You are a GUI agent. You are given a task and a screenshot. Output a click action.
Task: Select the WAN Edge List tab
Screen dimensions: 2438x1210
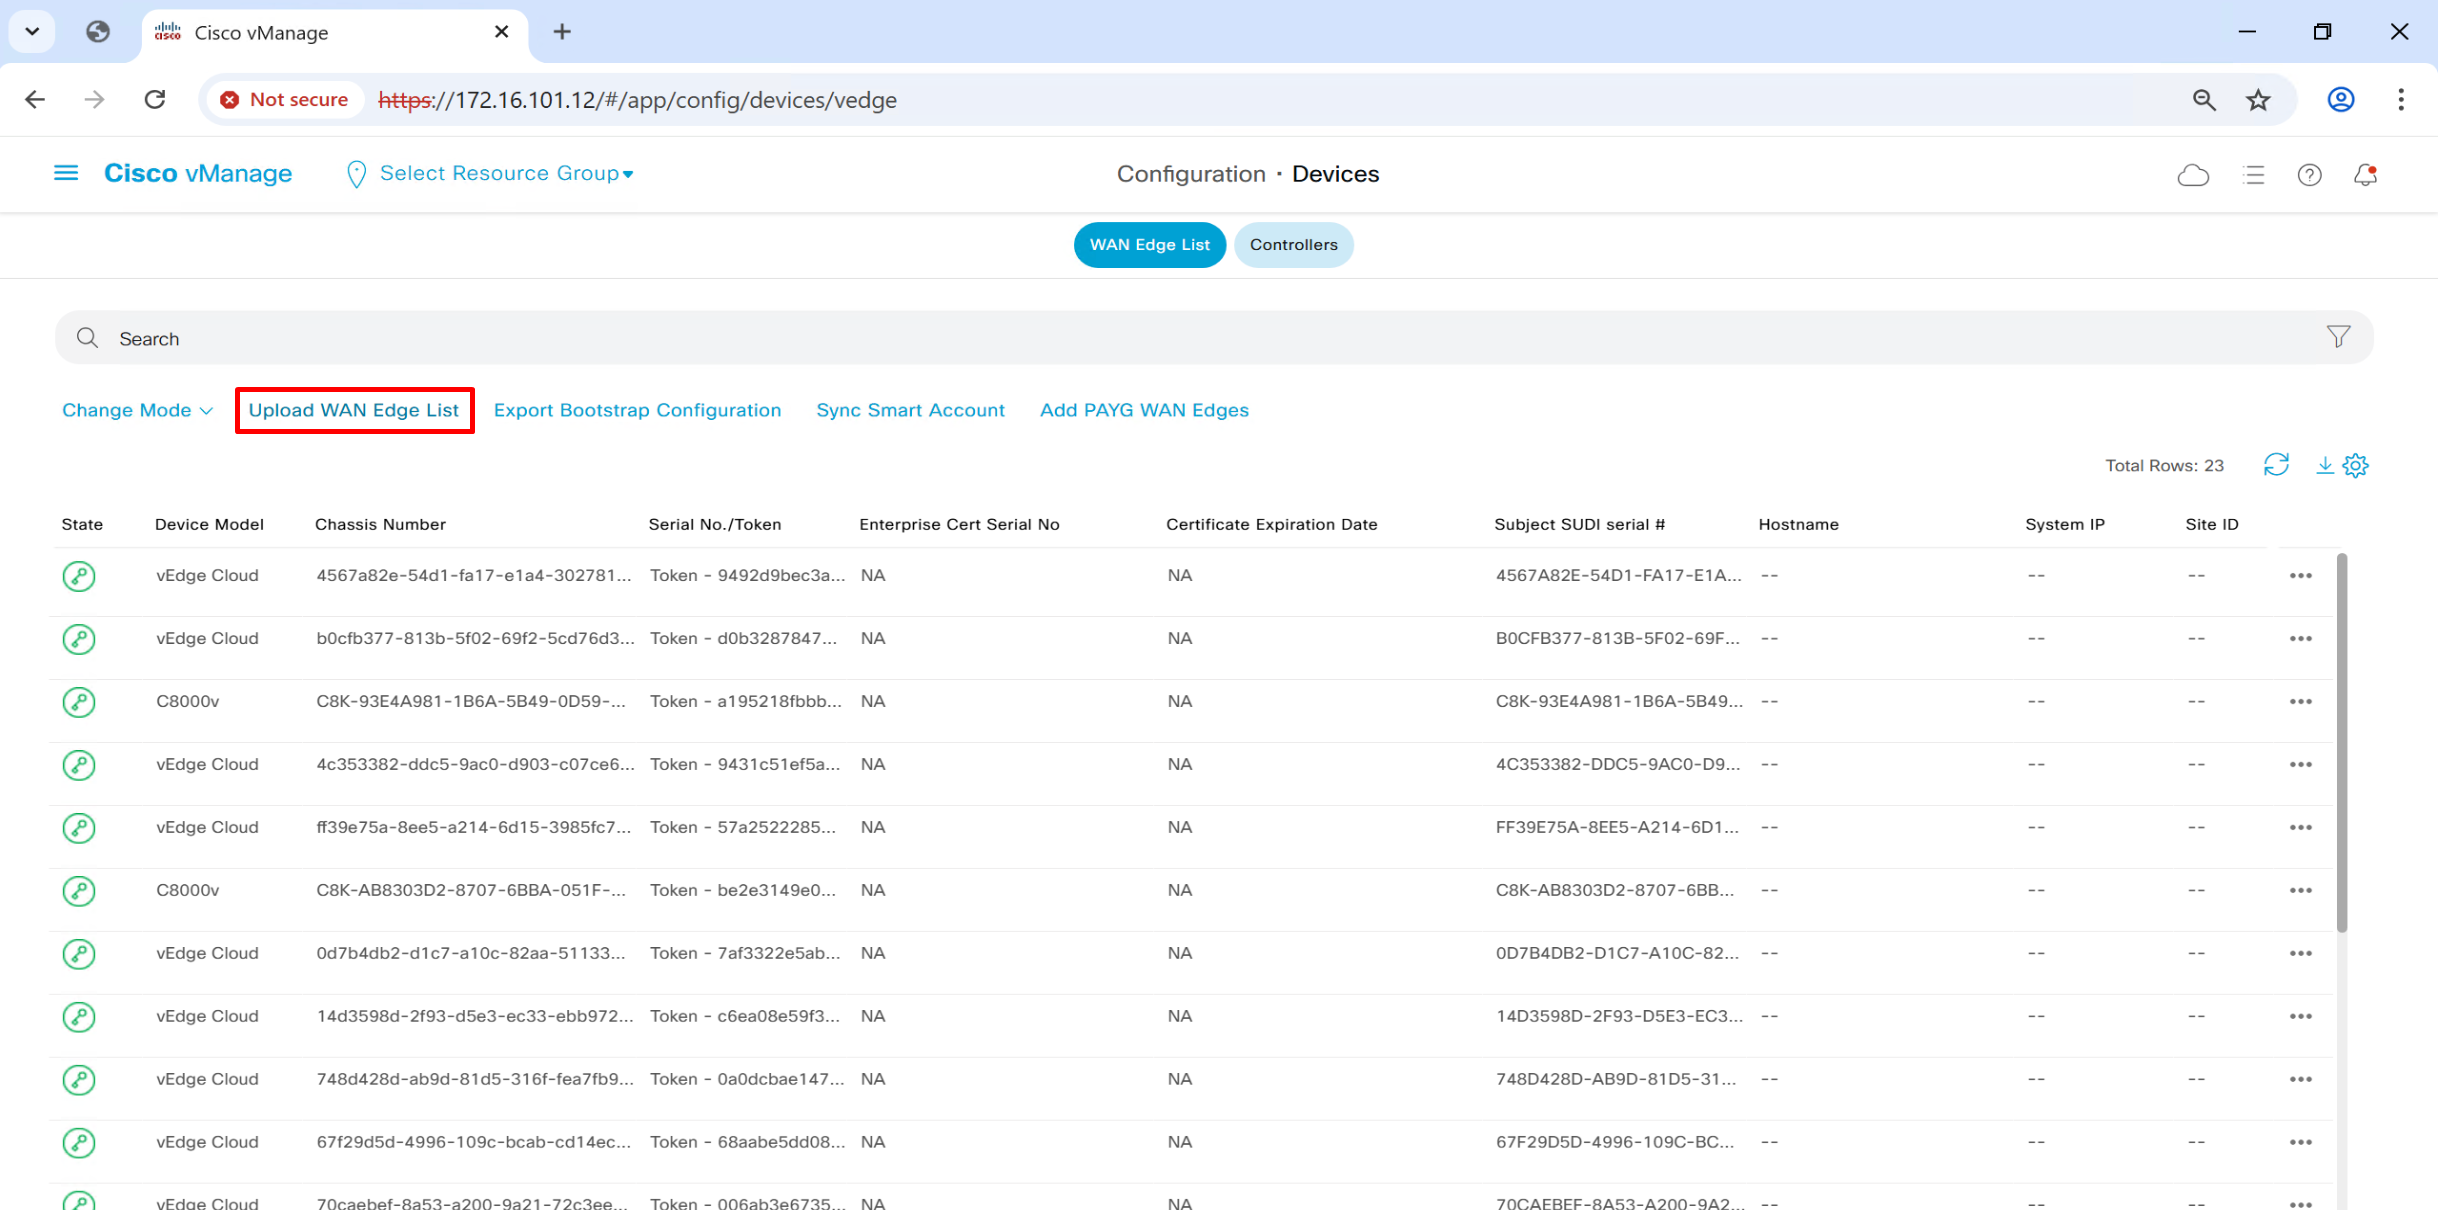tap(1149, 245)
